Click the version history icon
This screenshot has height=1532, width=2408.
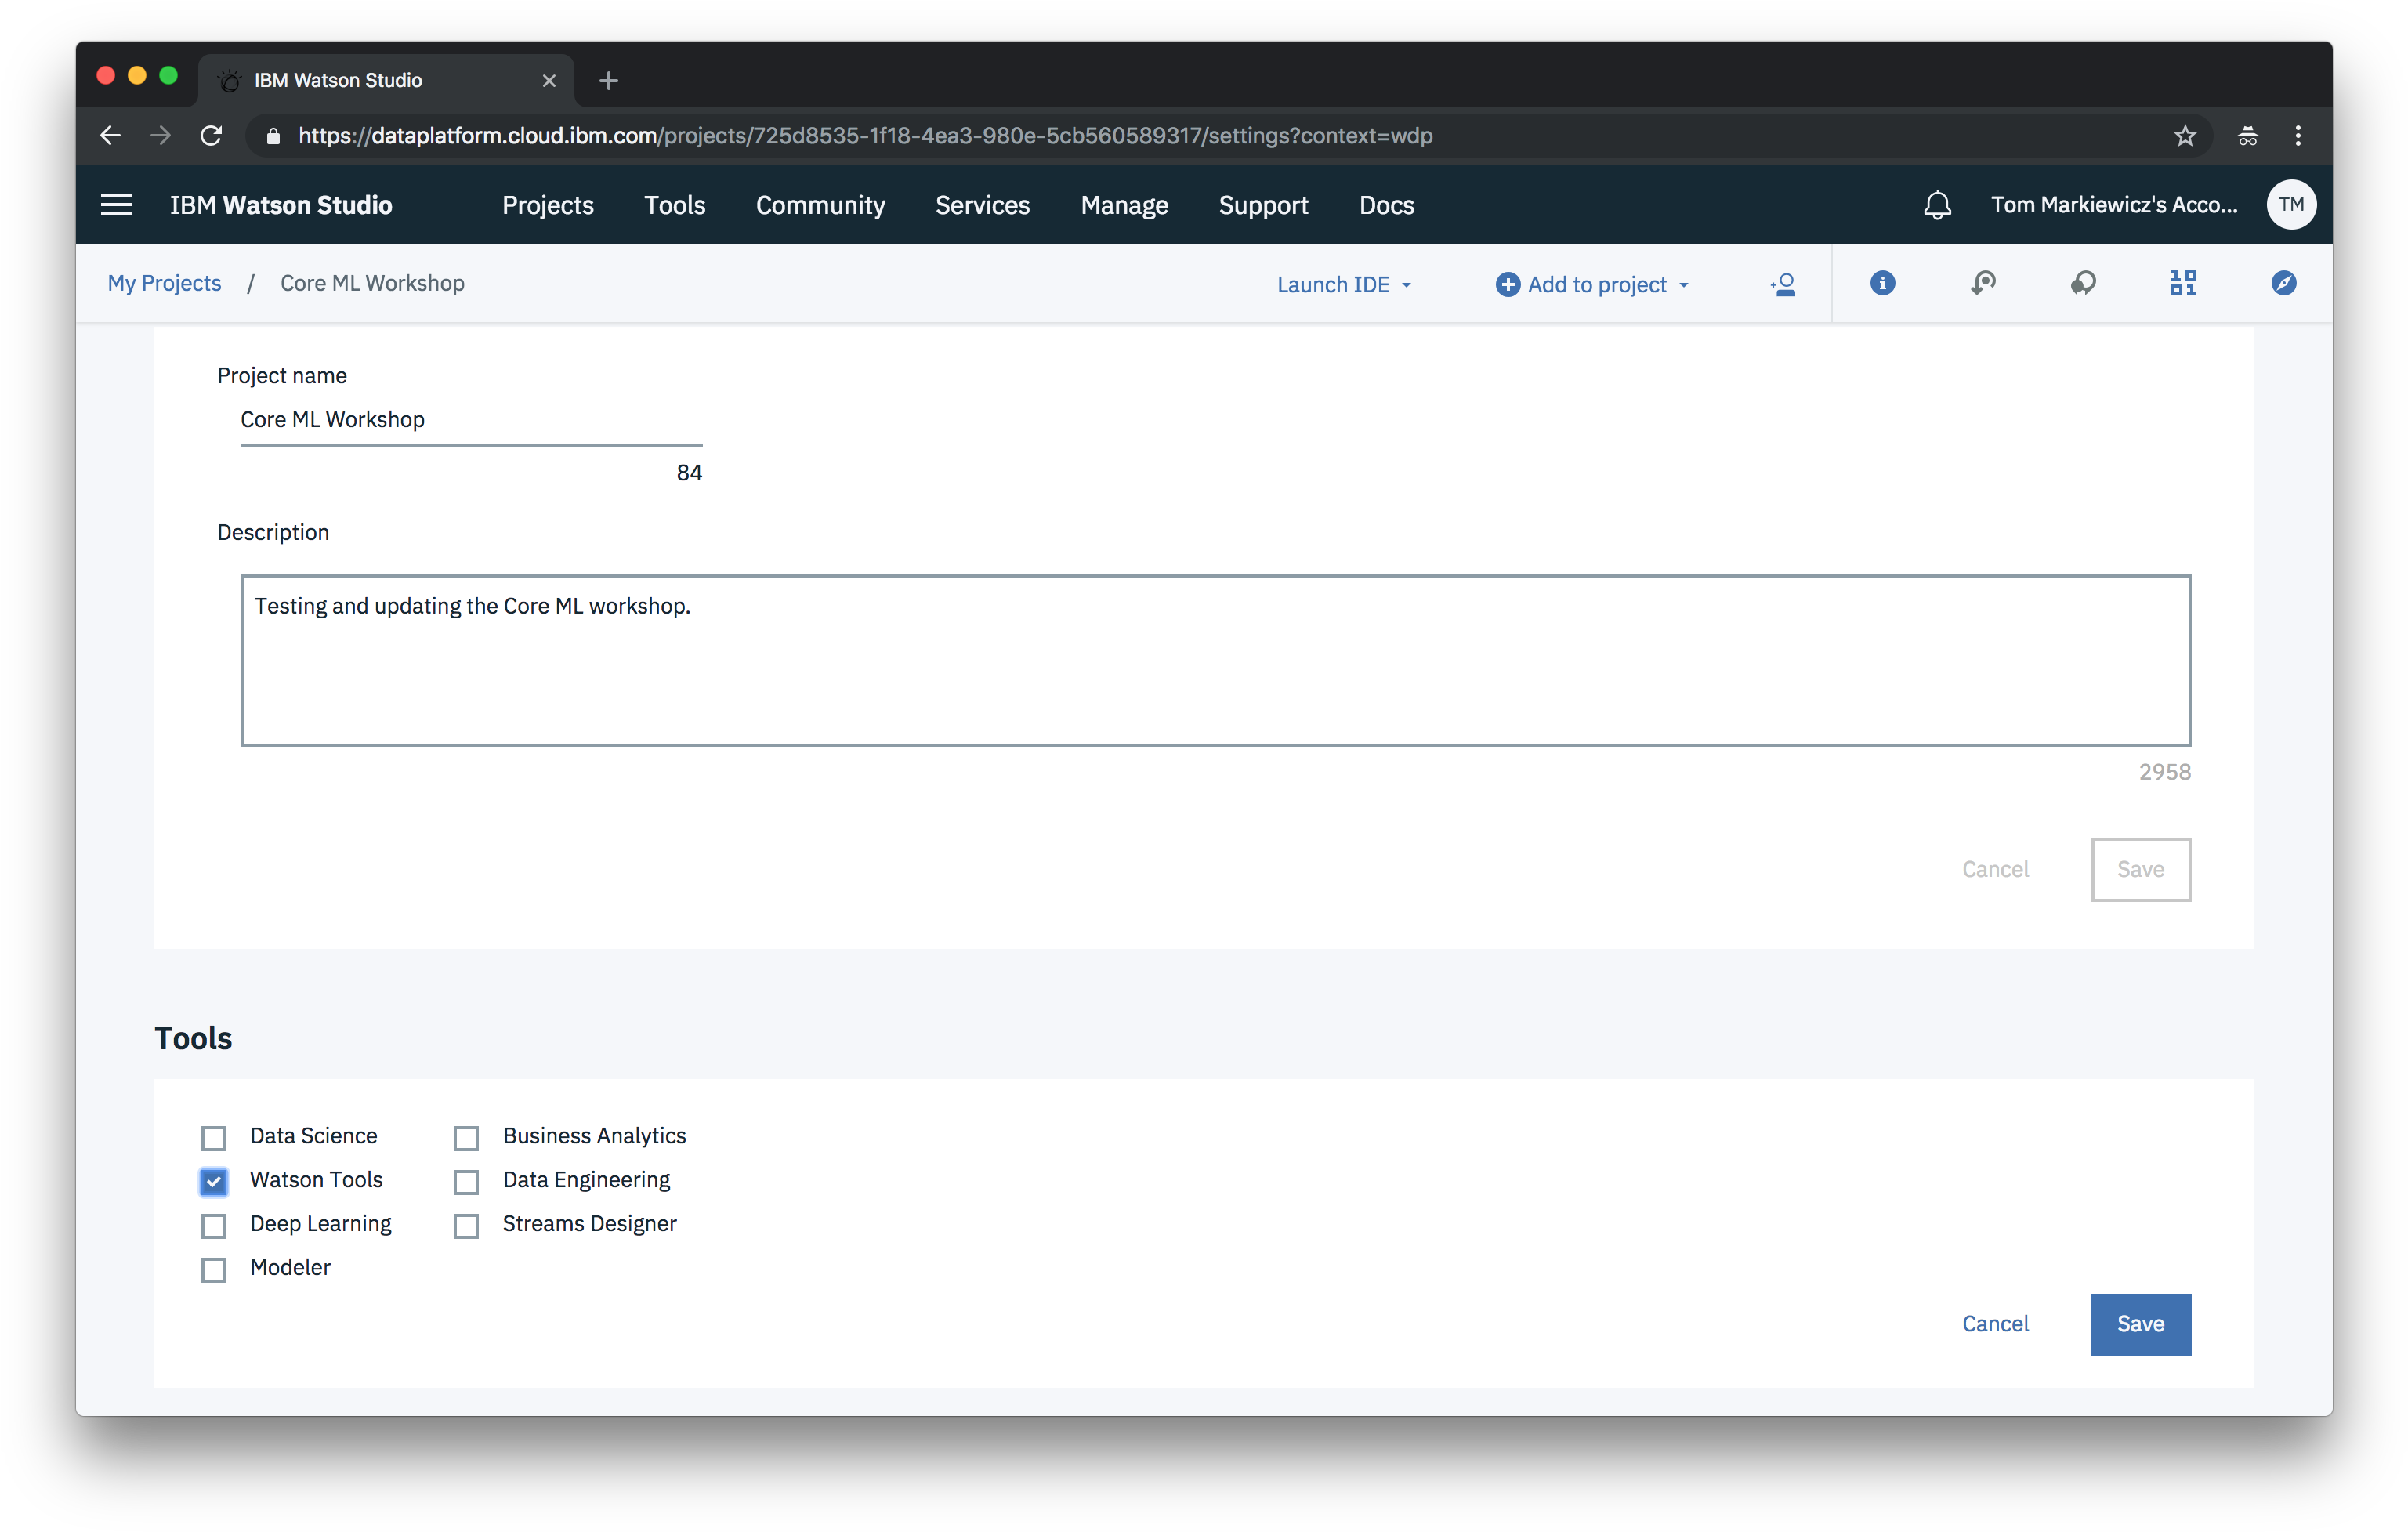[1982, 284]
